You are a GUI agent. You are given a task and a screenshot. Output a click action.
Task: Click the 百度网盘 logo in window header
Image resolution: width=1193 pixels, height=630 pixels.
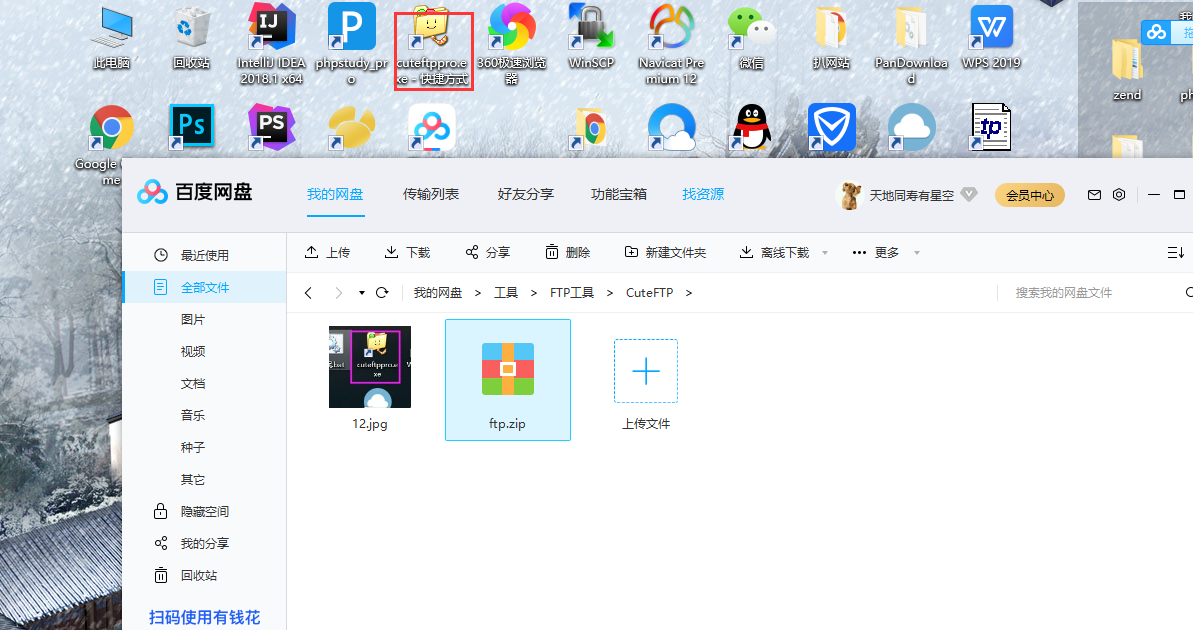tap(194, 192)
